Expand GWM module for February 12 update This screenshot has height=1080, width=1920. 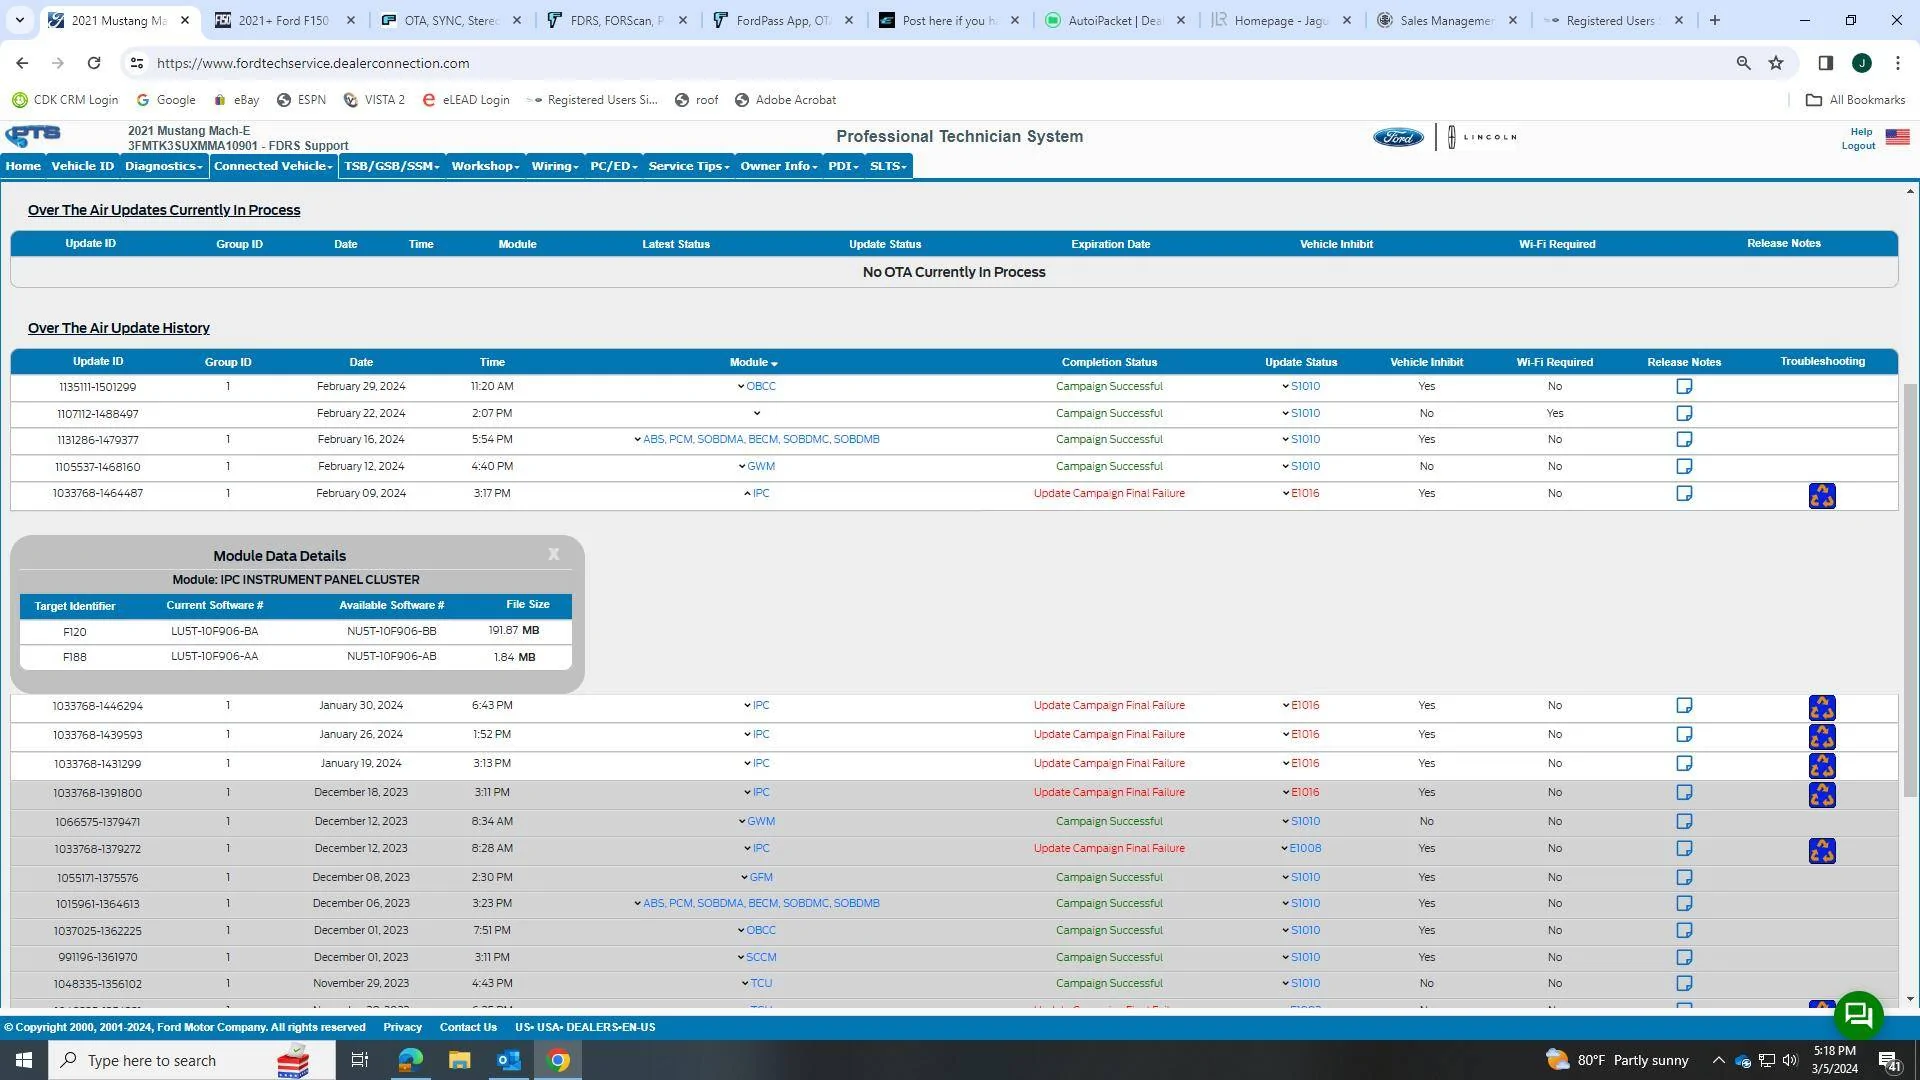[x=756, y=467]
